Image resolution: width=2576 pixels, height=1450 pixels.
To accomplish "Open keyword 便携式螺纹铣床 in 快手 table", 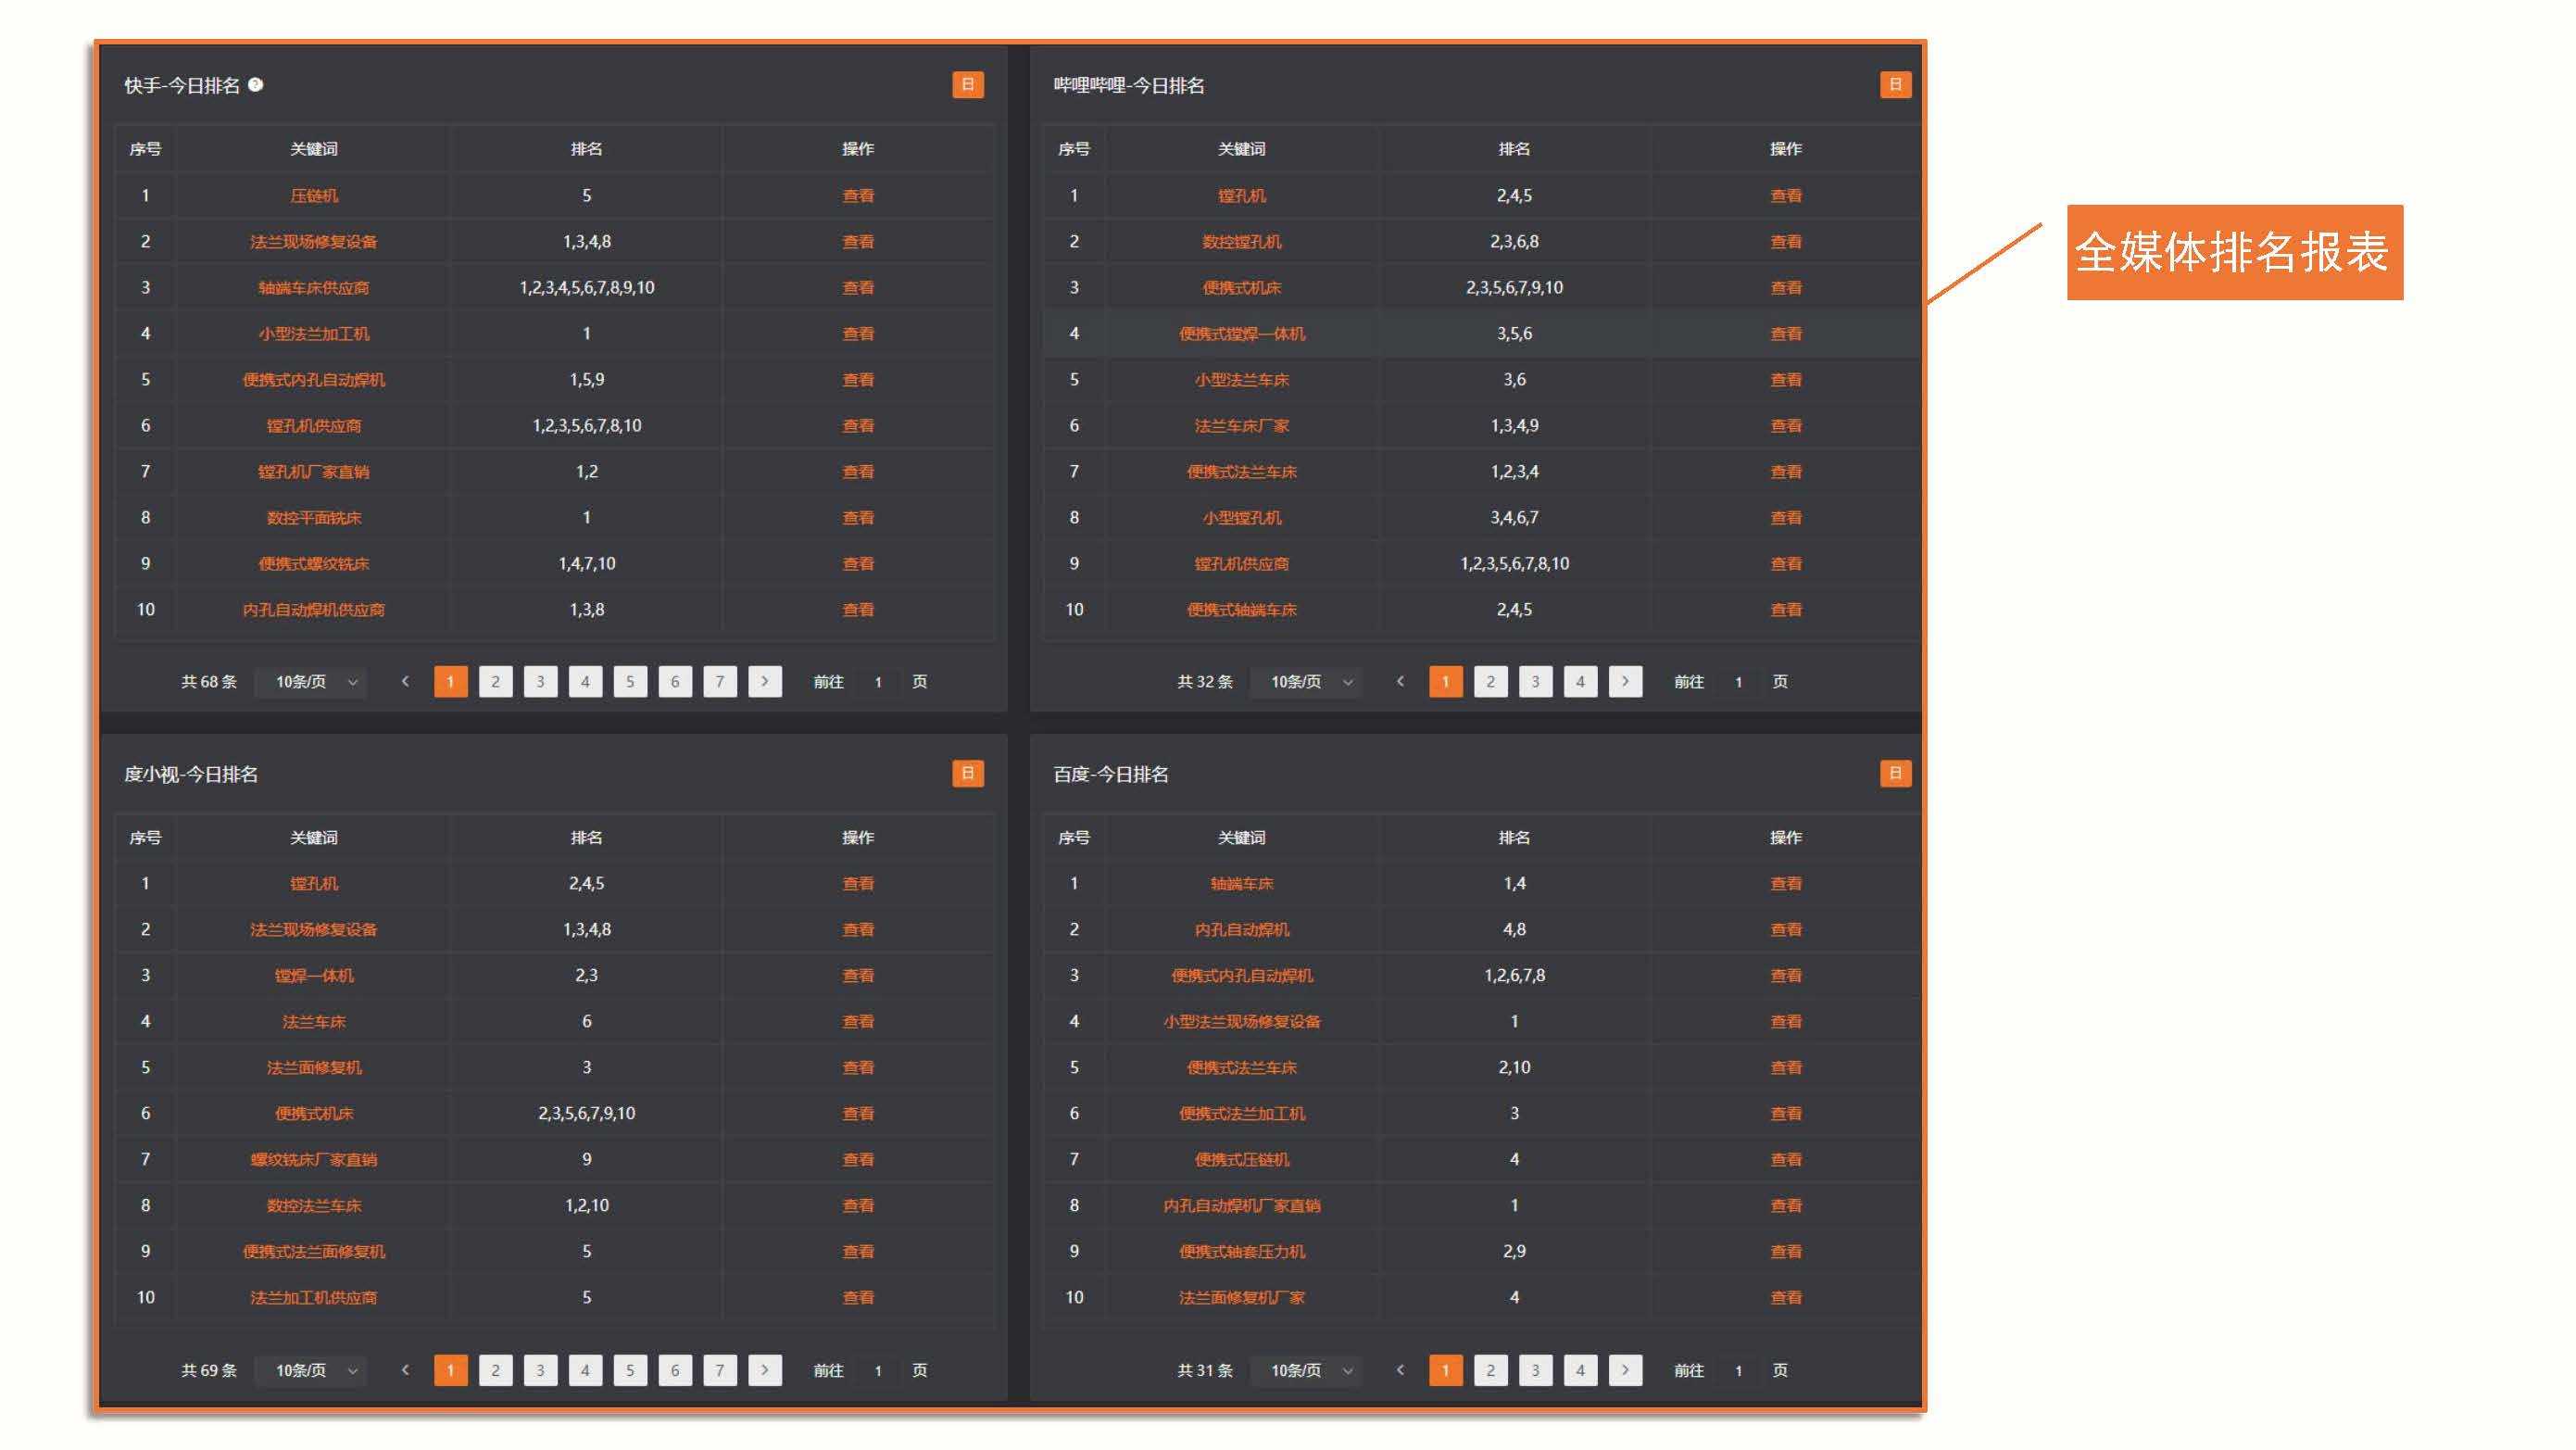I will 314,564.
